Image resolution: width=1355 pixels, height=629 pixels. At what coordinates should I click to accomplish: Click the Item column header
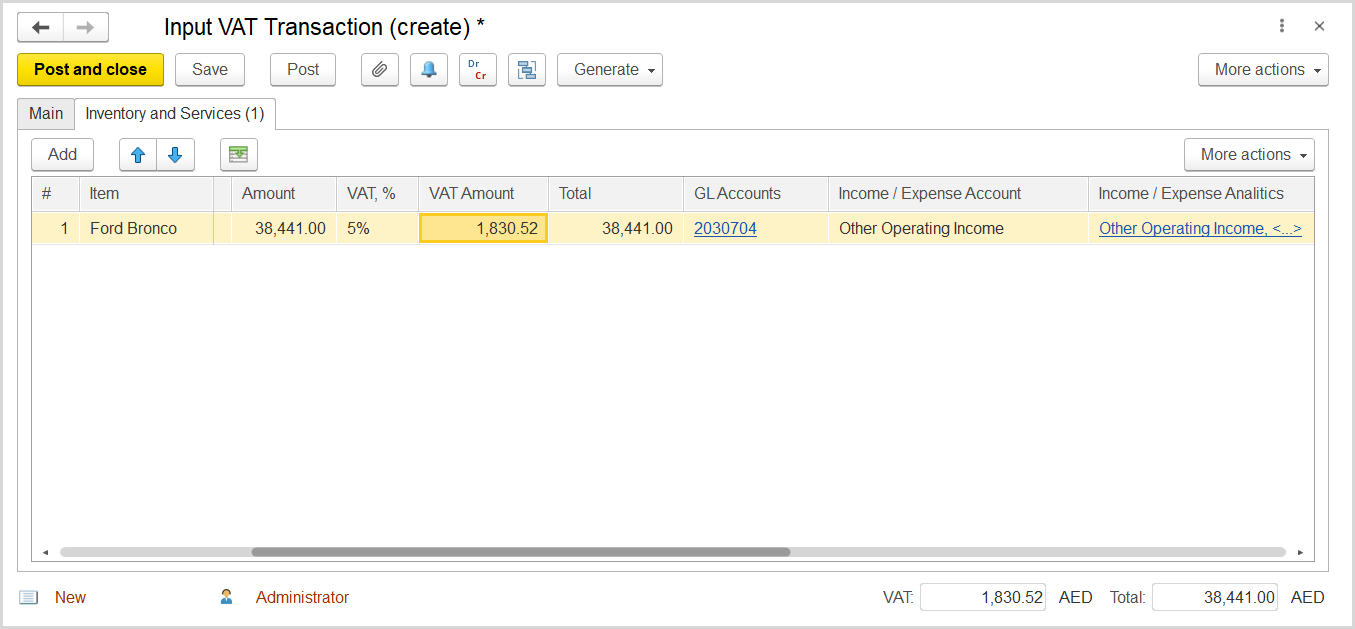[146, 194]
